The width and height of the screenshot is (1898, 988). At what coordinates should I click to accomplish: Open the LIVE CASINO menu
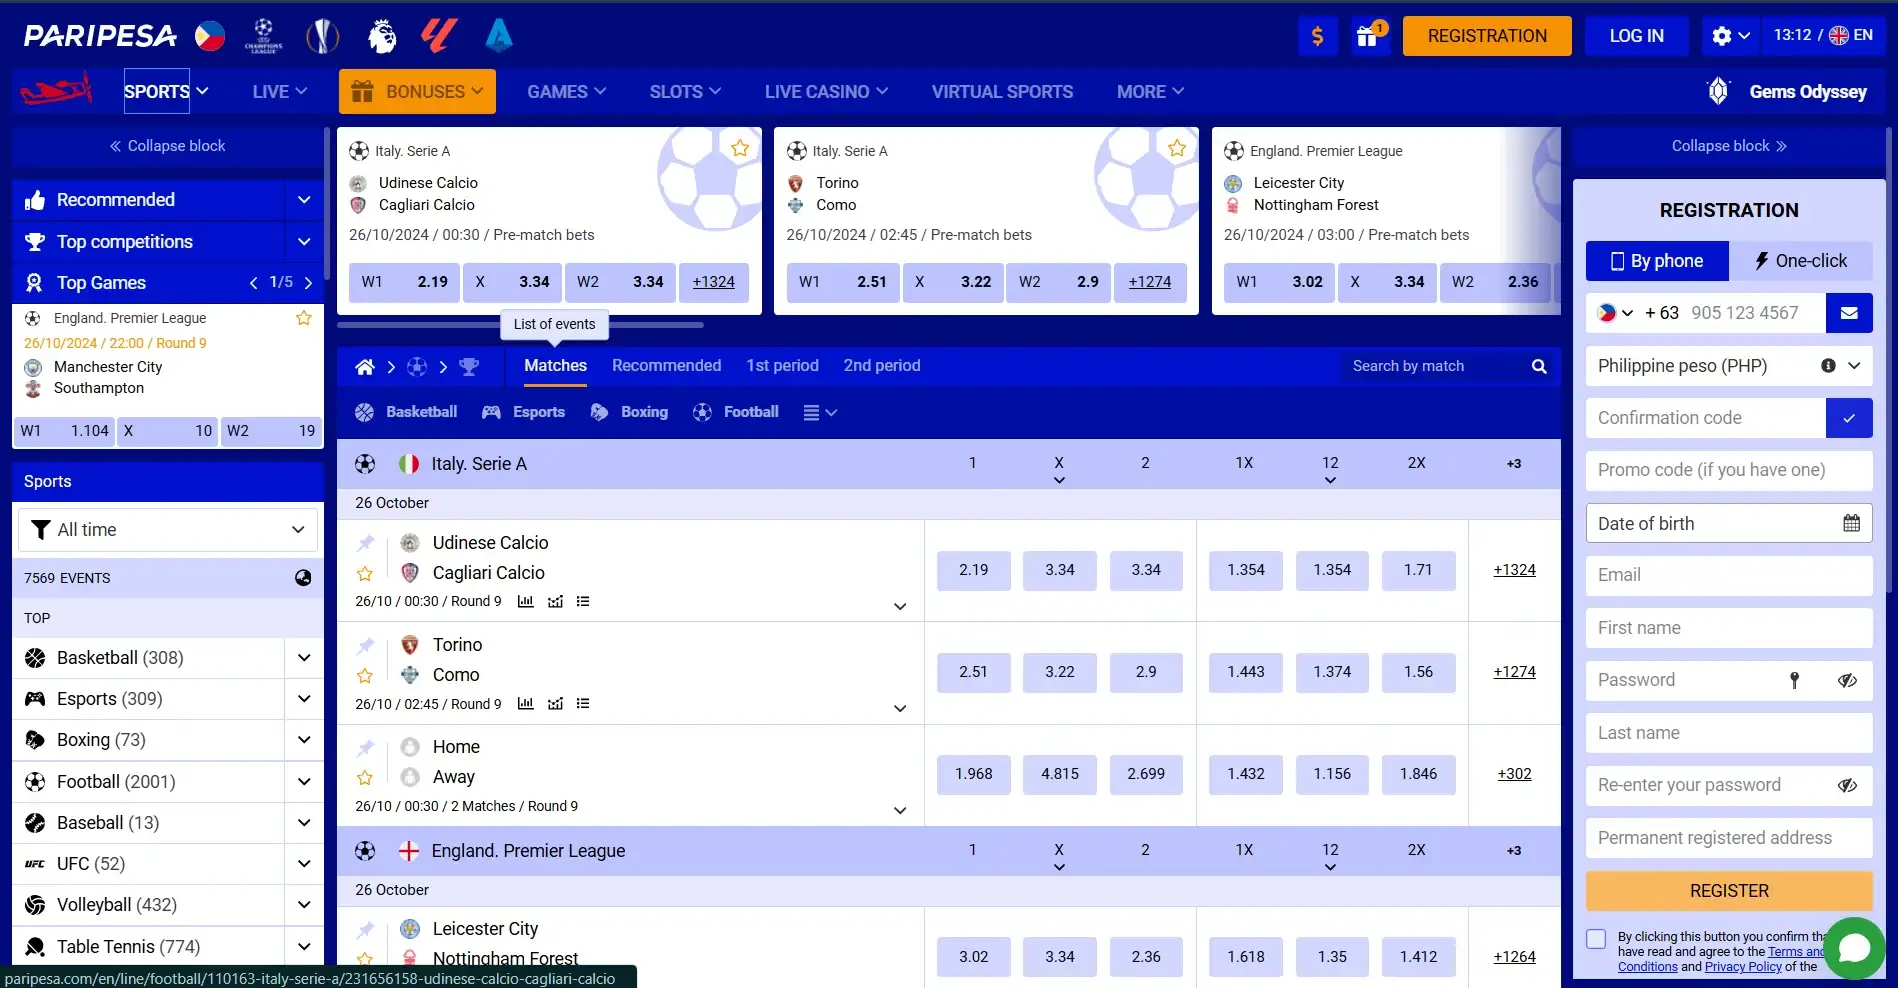pyautogui.click(x=826, y=92)
